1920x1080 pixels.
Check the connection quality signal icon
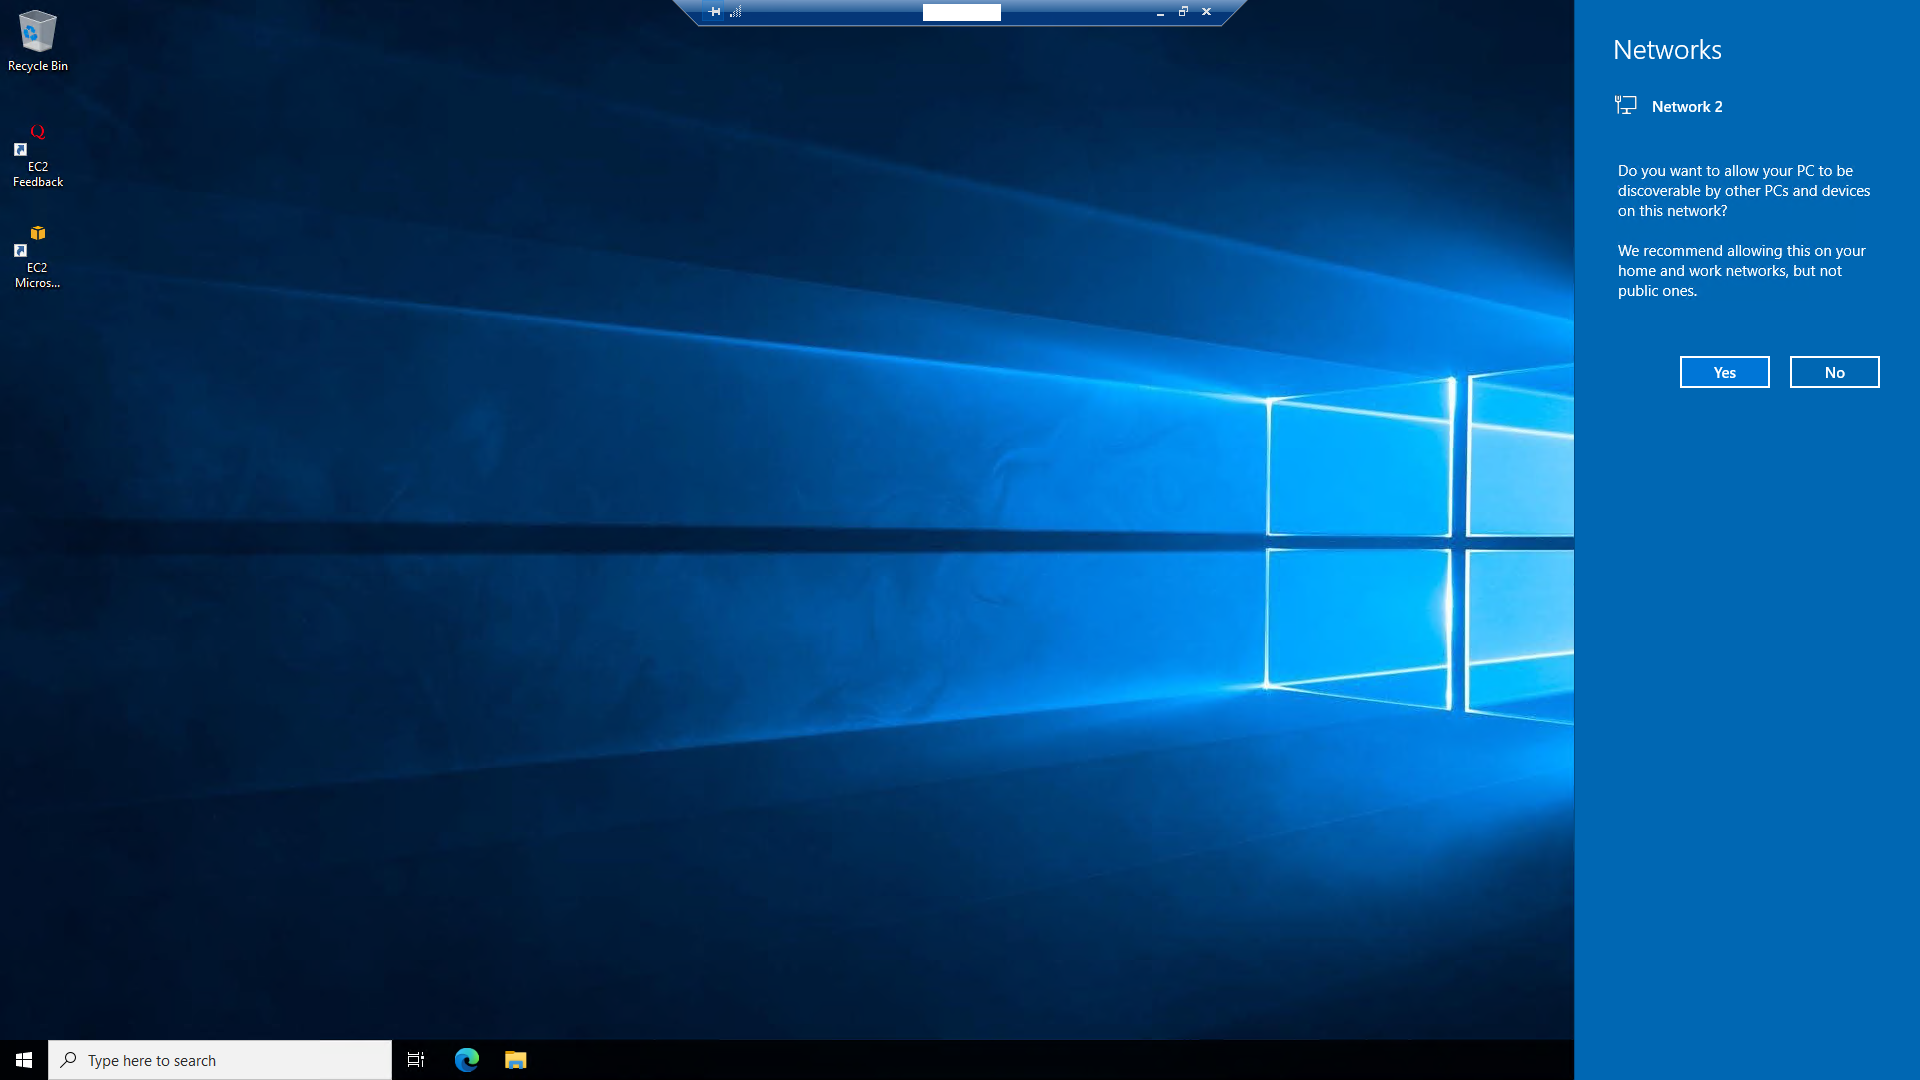736,12
